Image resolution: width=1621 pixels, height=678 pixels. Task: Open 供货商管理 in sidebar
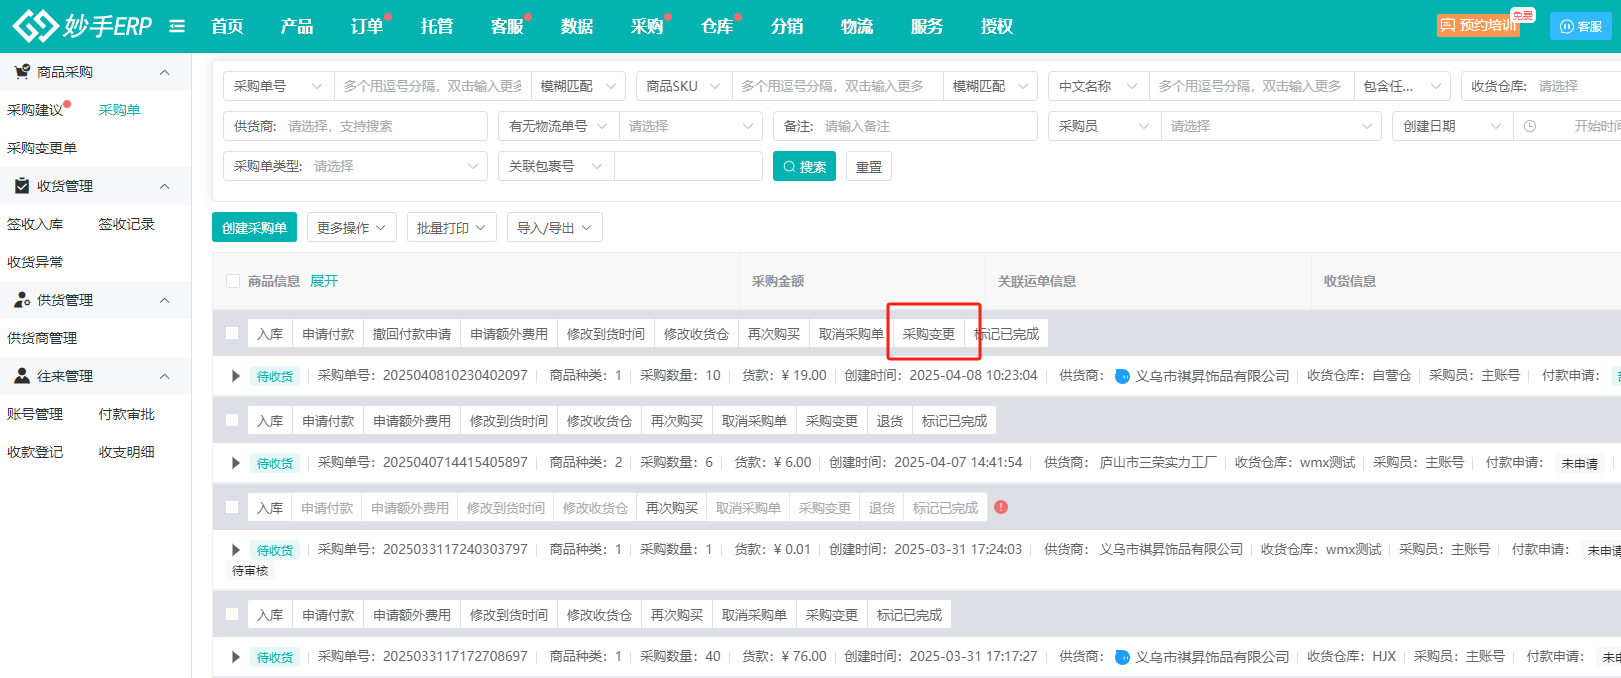[42, 338]
